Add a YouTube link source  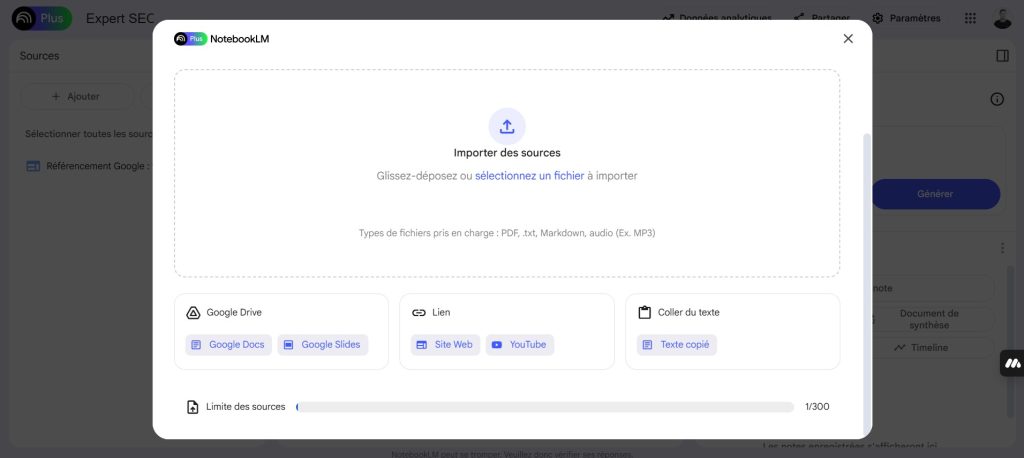point(520,344)
